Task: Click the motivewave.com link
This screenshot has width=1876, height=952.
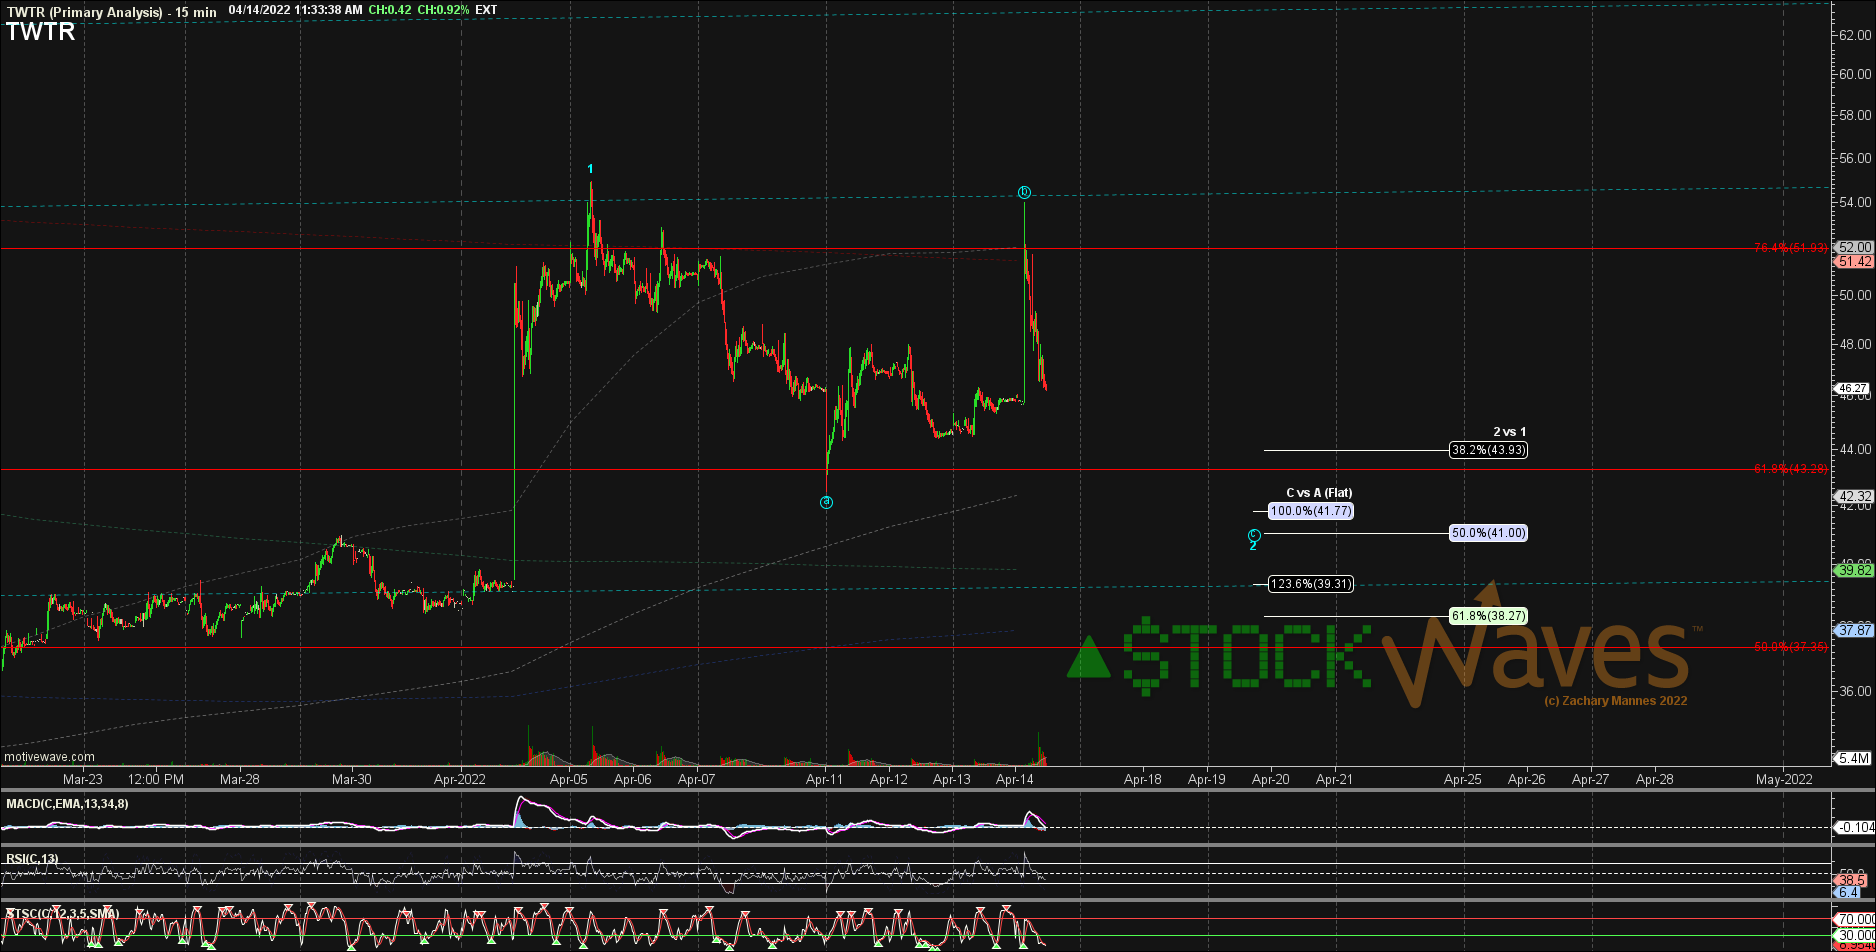Action: pos(50,757)
